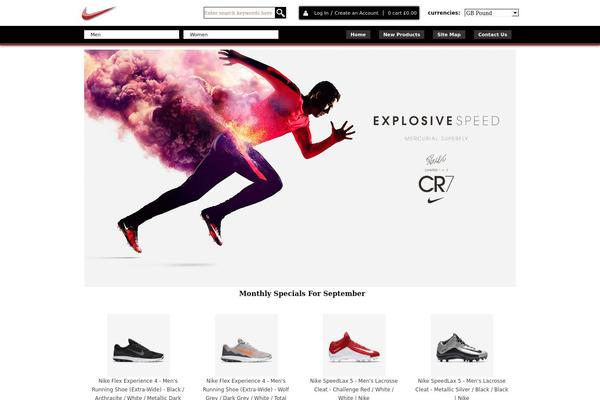The width and height of the screenshot is (600, 400).
Task: Click the black Nike swoosh under CR7
Action: 435,200
